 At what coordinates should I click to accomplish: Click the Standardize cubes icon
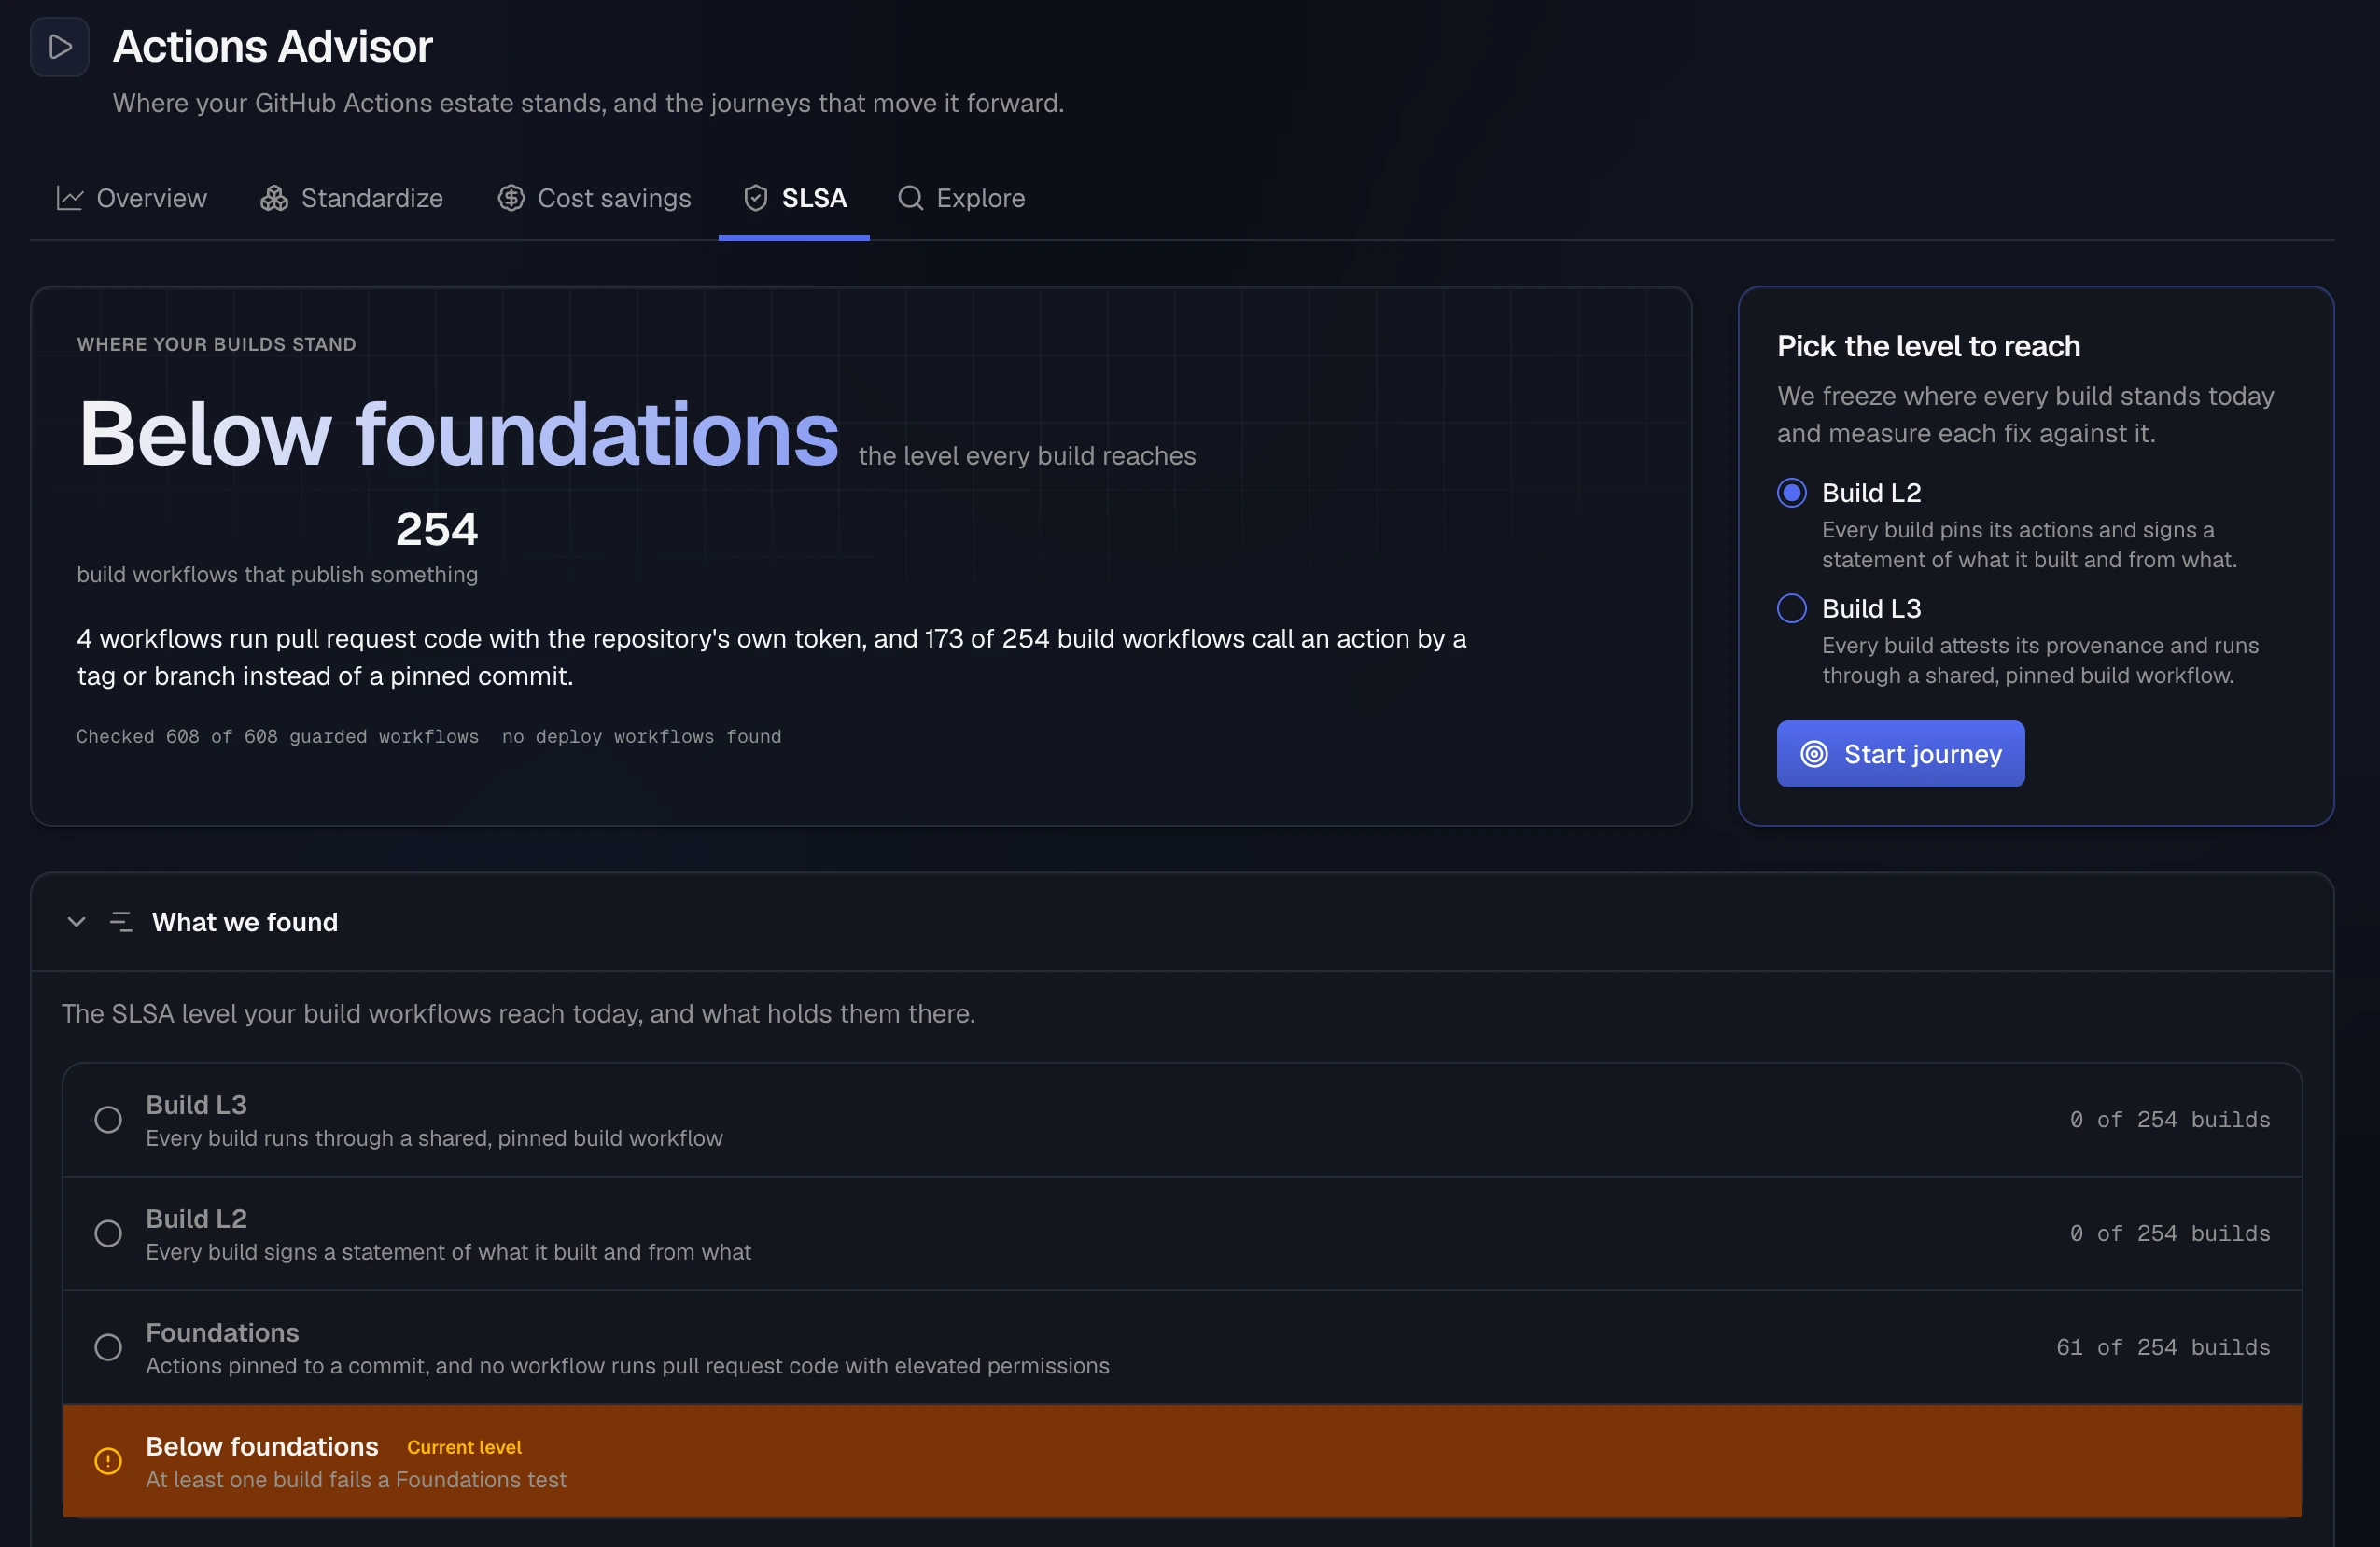[x=274, y=198]
